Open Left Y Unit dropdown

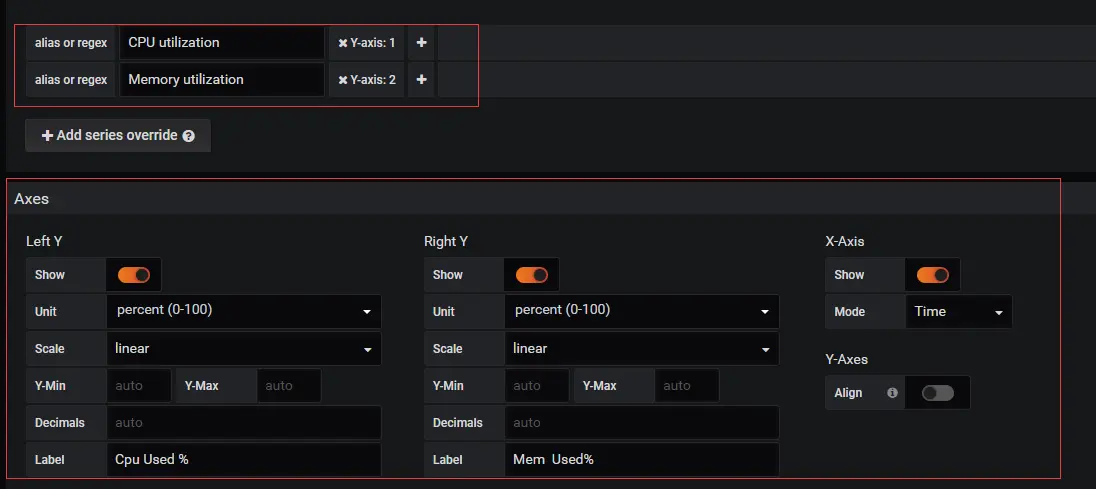pos(243,311)
